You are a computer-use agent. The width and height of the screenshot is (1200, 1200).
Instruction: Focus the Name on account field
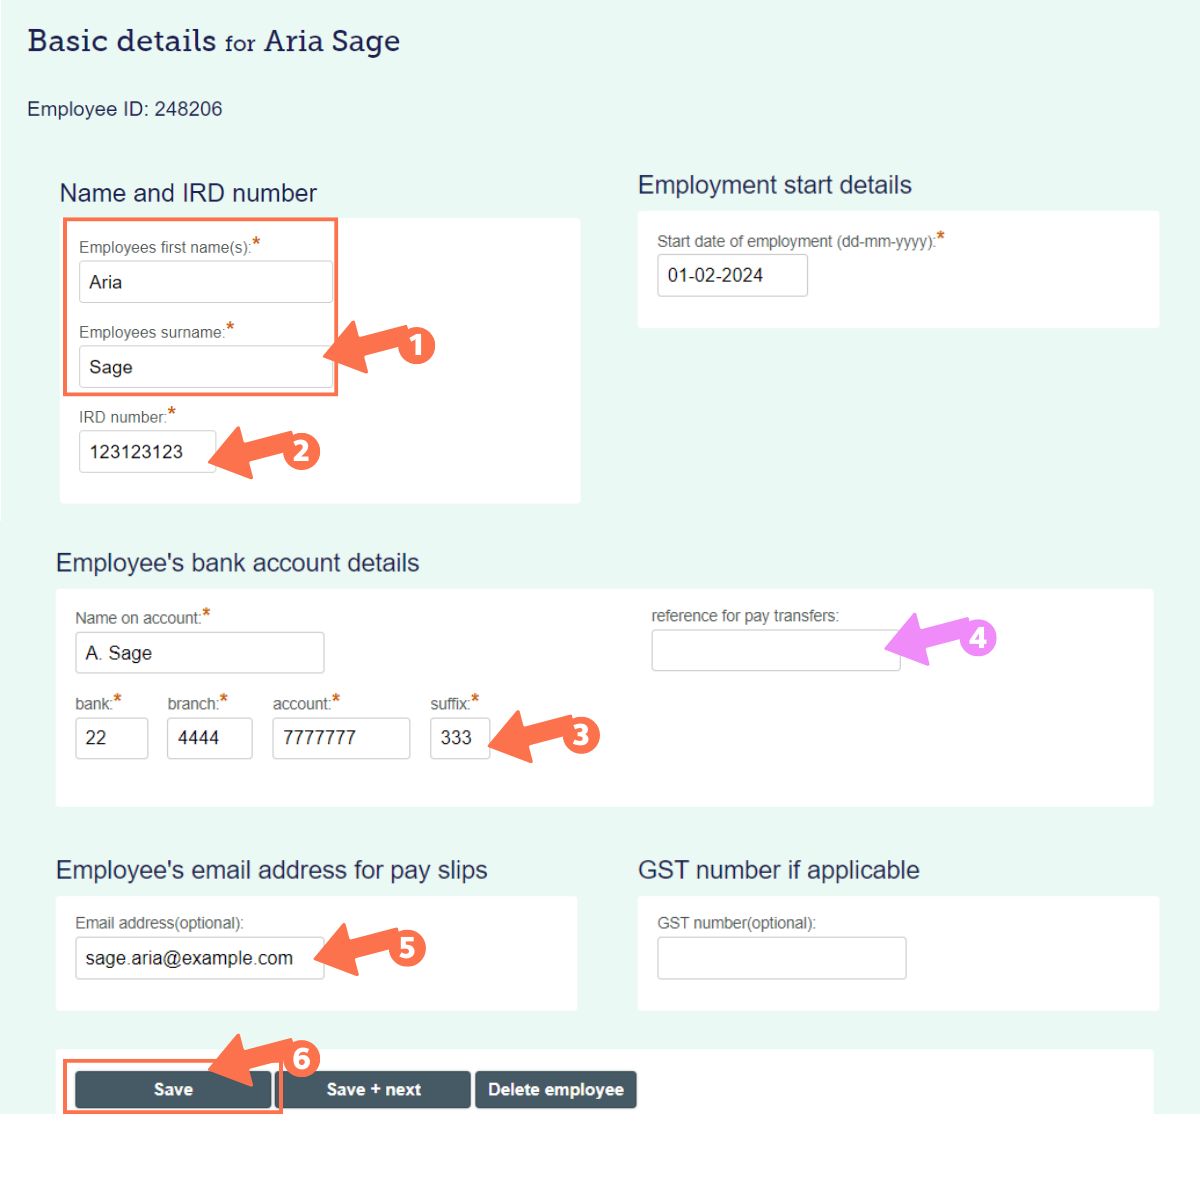[199, 653]
